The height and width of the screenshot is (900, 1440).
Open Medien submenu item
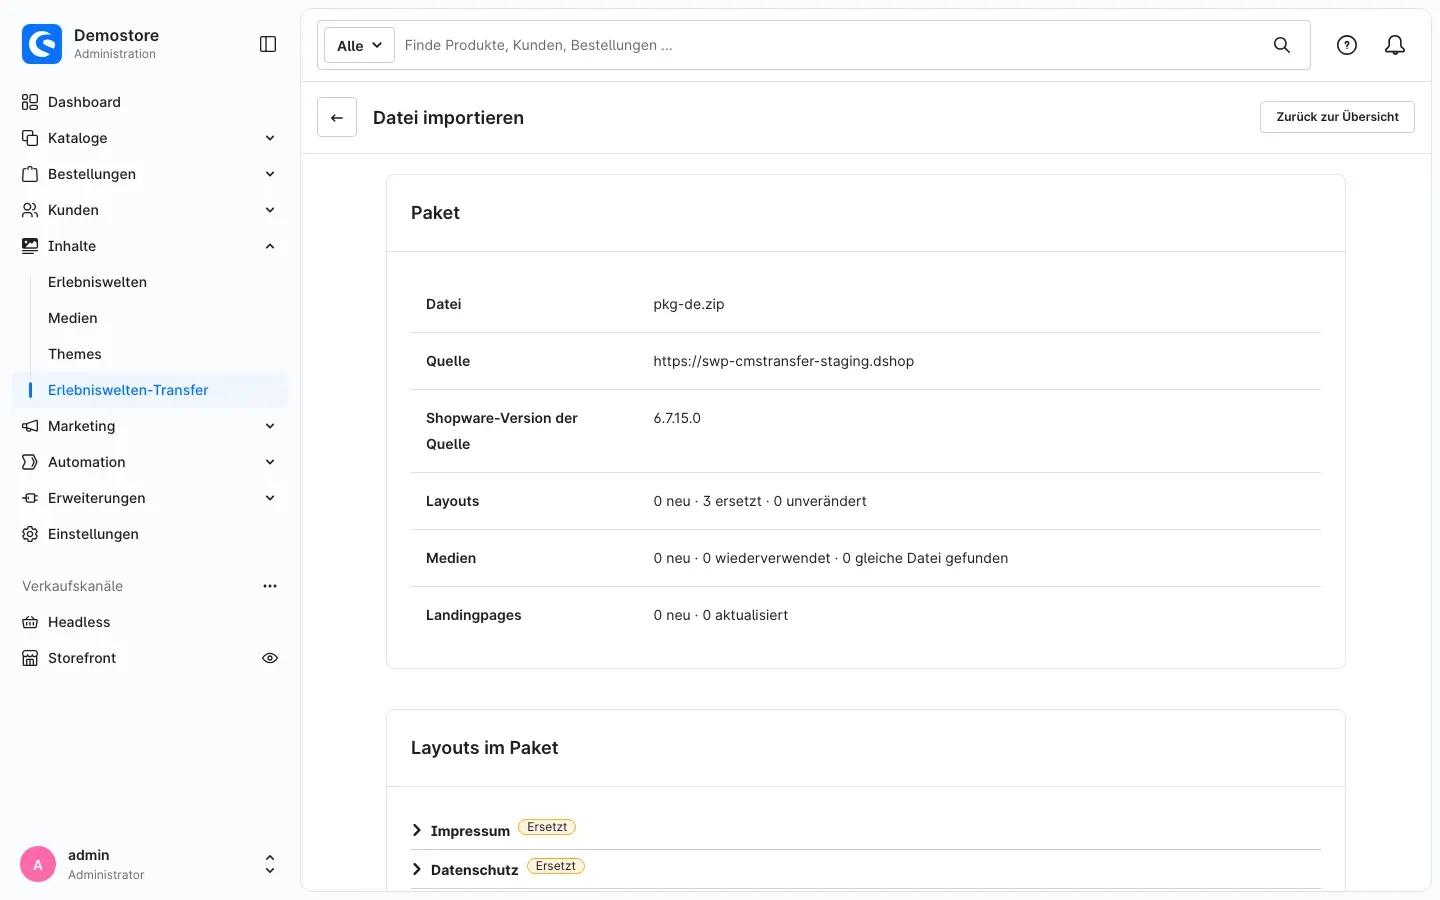(x=73, y=318)
